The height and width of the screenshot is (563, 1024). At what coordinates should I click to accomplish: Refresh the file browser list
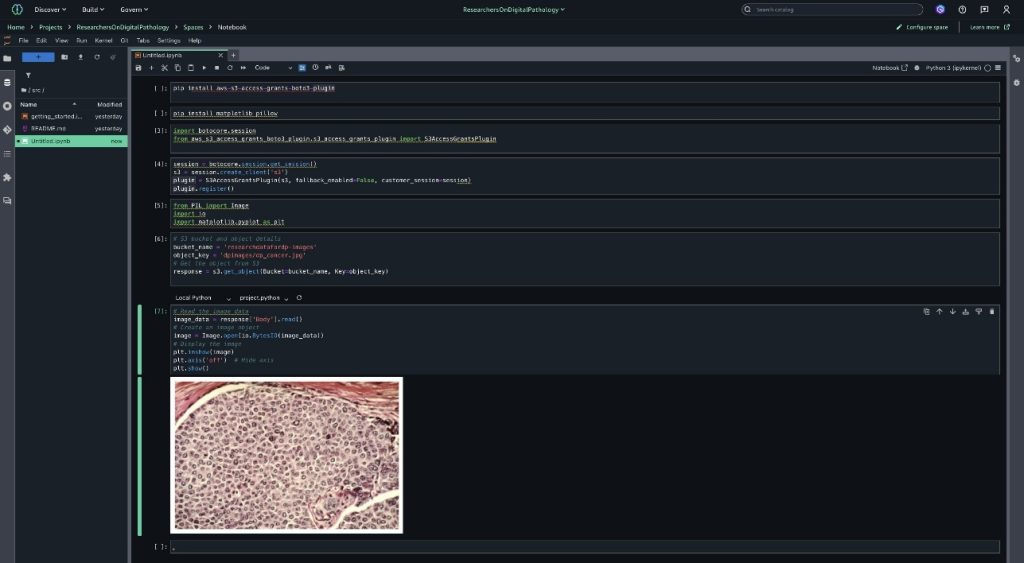(97, 57)
